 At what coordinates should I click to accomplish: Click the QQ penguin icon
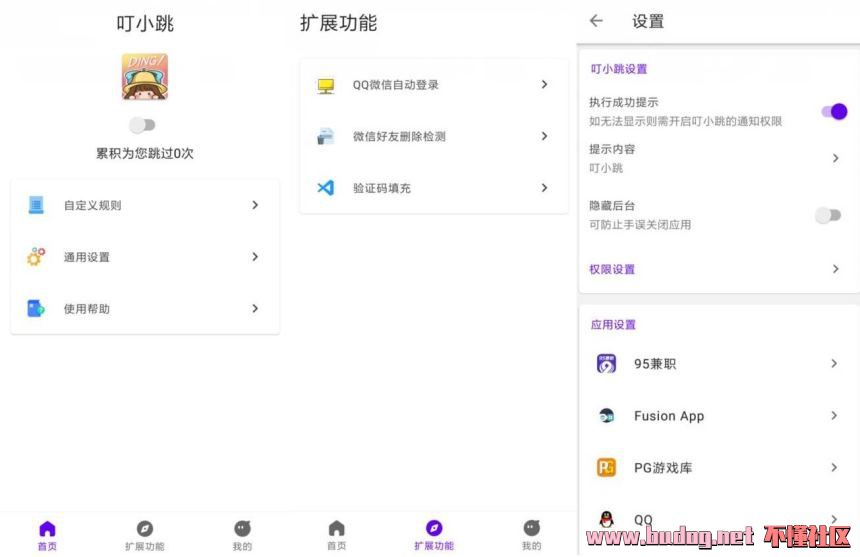[x=606, y=519]
